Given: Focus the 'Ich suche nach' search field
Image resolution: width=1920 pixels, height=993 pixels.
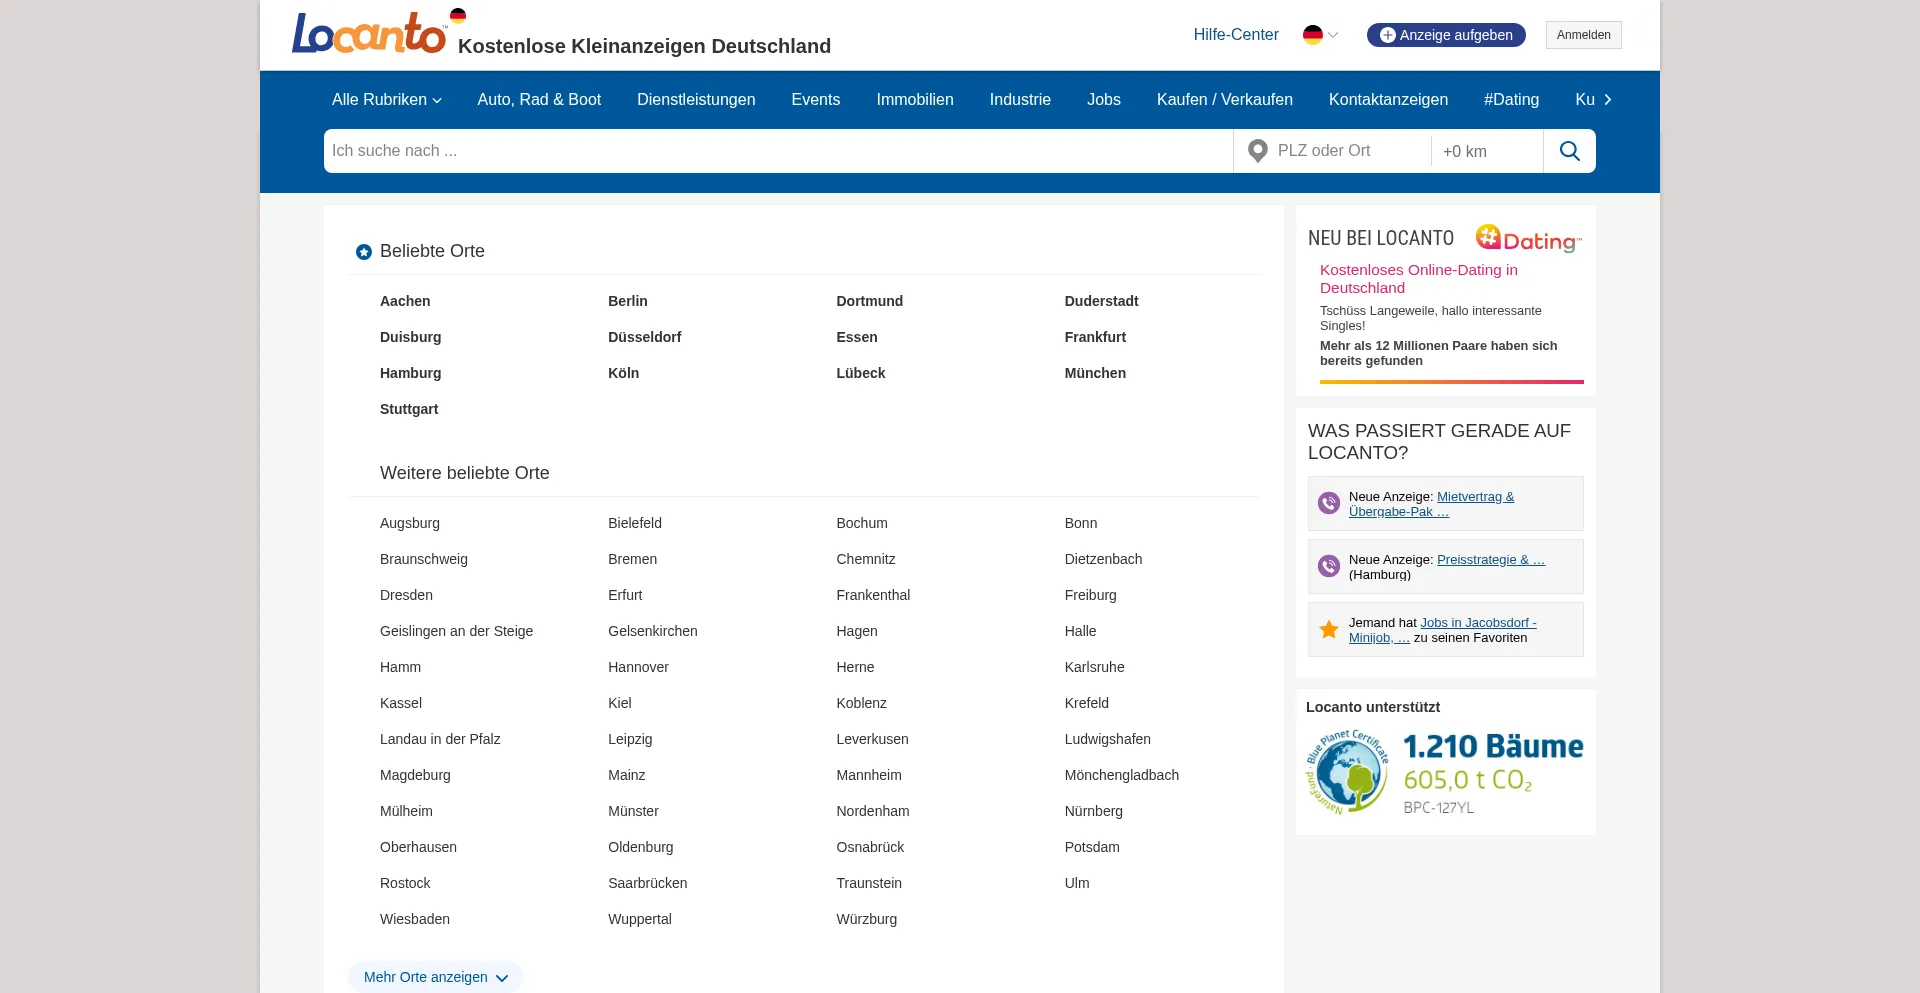Looking at the screenshot, I should [x=778, y=151].
